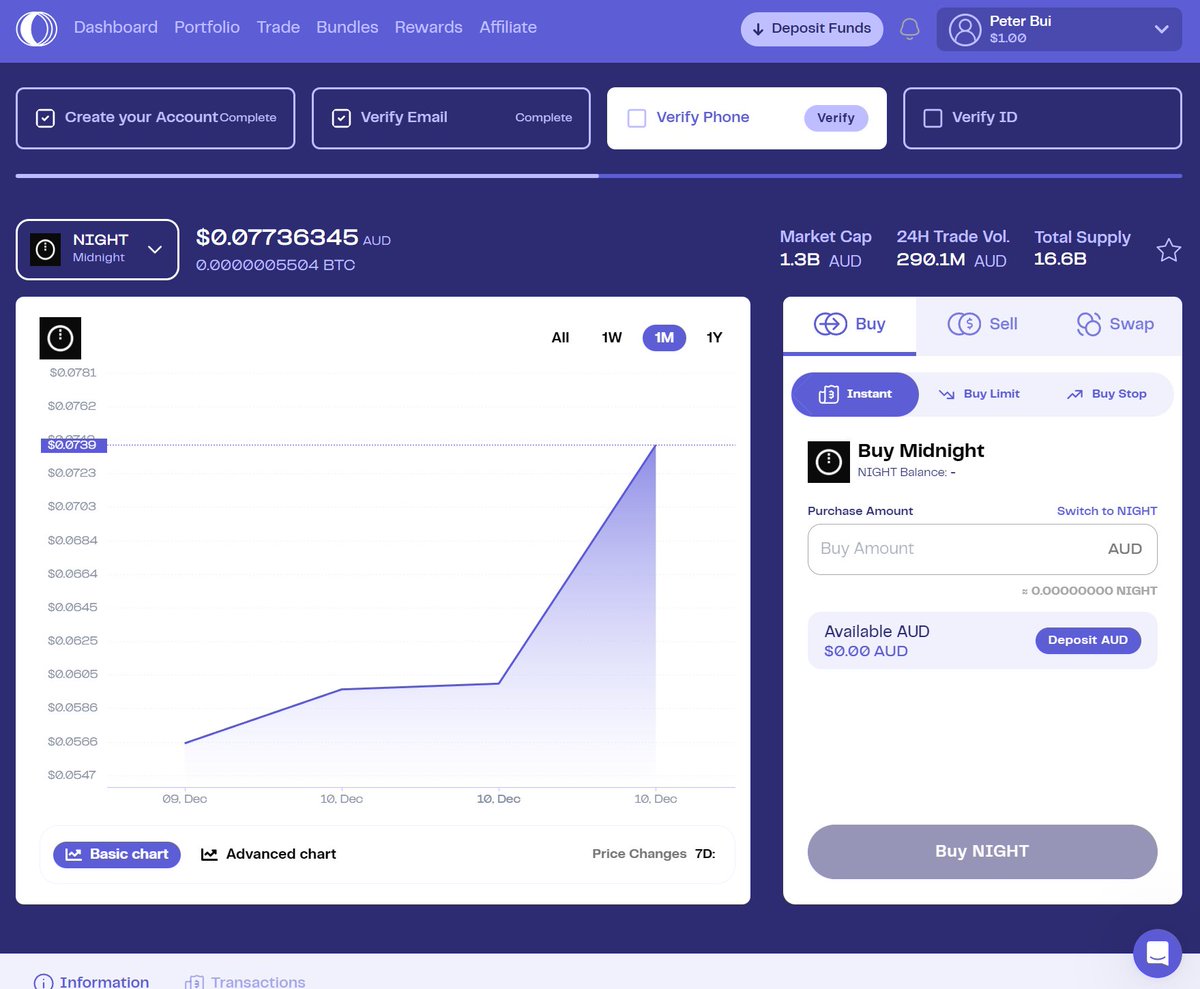This screenshot has width=1200, height=989.
Task: Click the Total Supply 16.6B value
Action: click(x=1060, y=260)
